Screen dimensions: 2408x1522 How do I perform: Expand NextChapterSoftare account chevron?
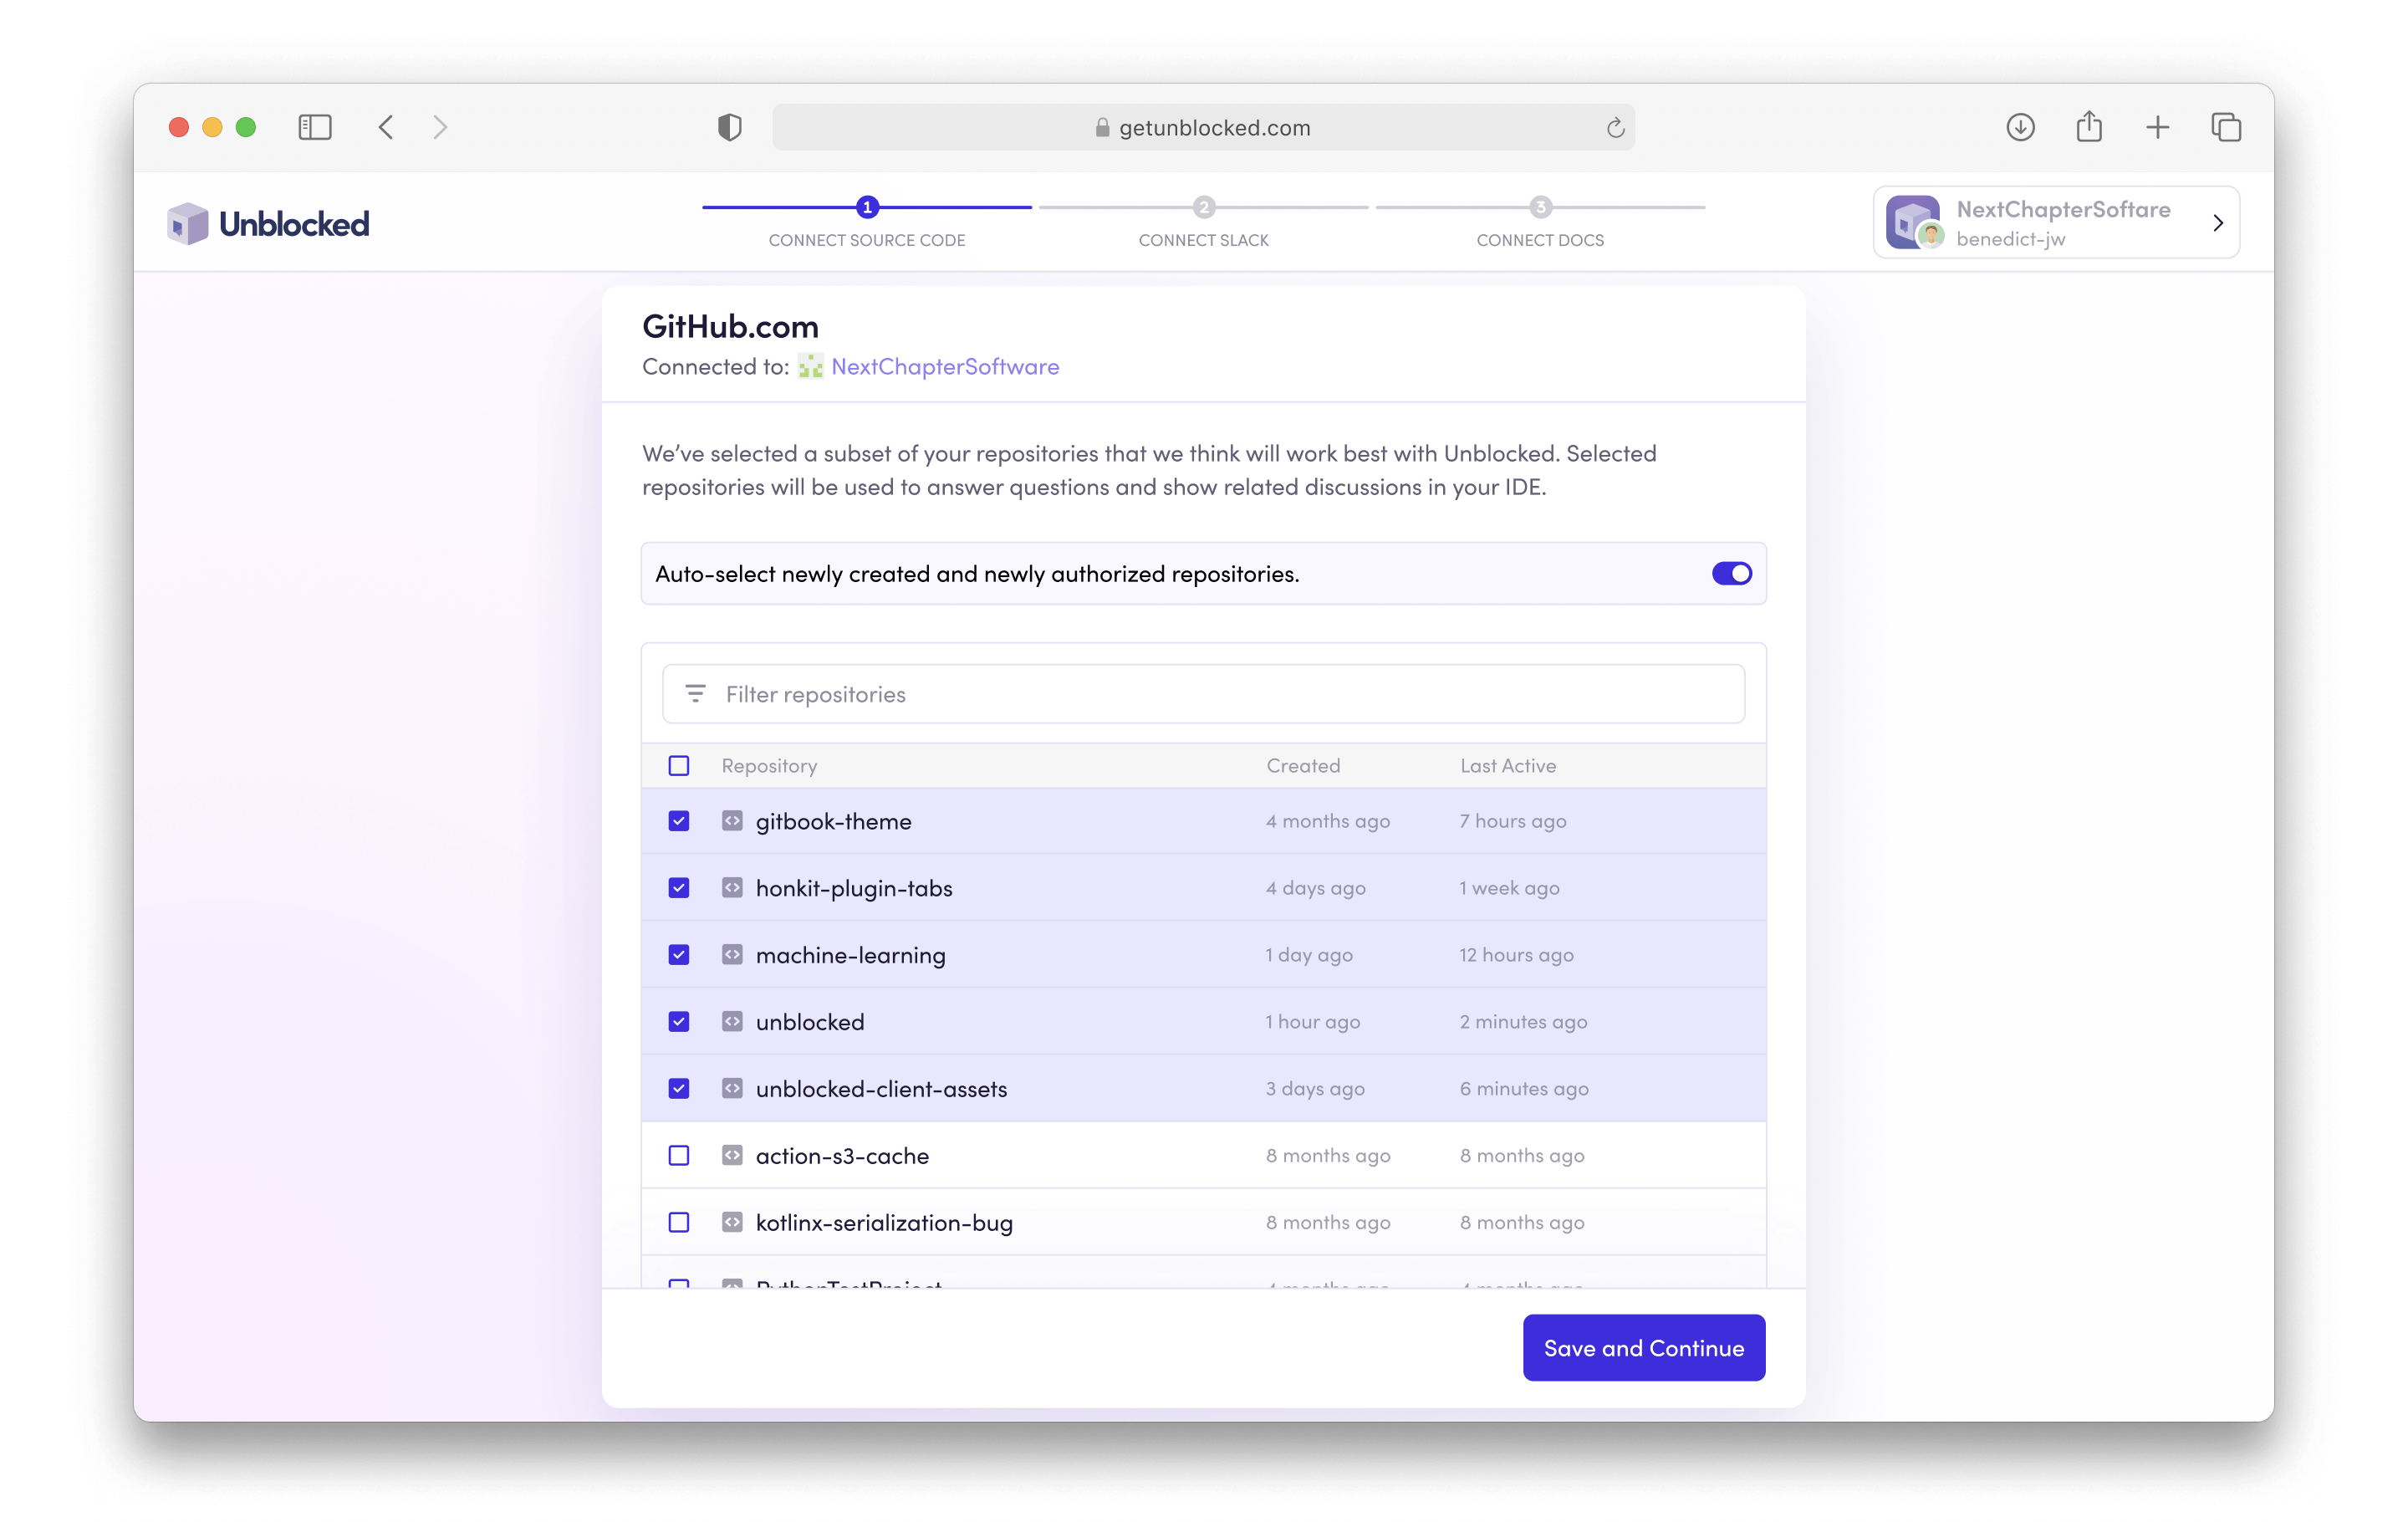click(x=2217, y=223)
